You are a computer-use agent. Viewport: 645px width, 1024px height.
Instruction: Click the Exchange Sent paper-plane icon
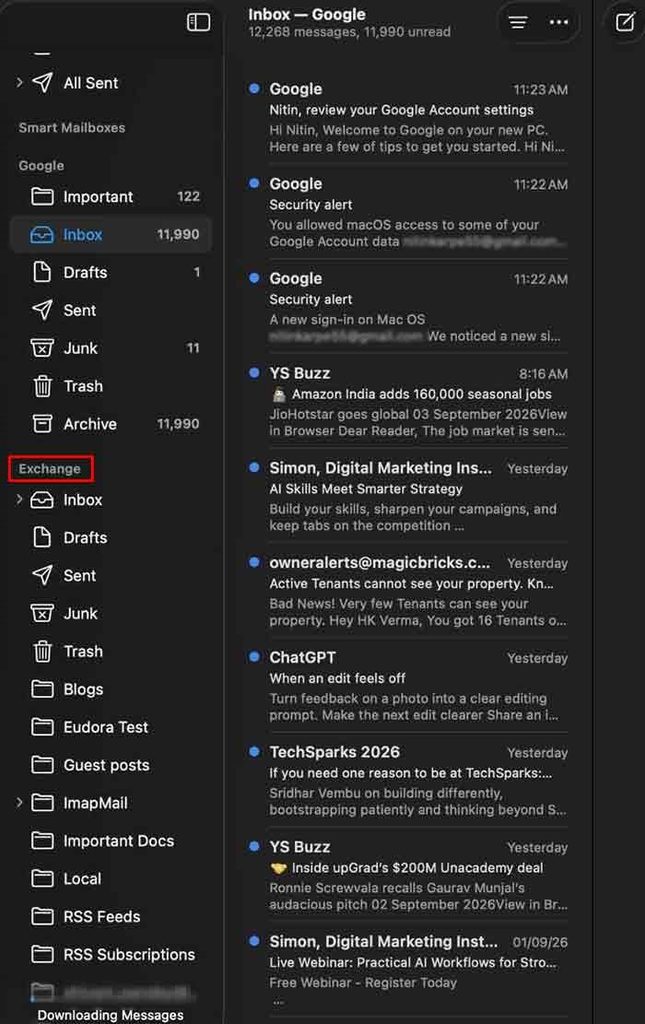[42, 575]
